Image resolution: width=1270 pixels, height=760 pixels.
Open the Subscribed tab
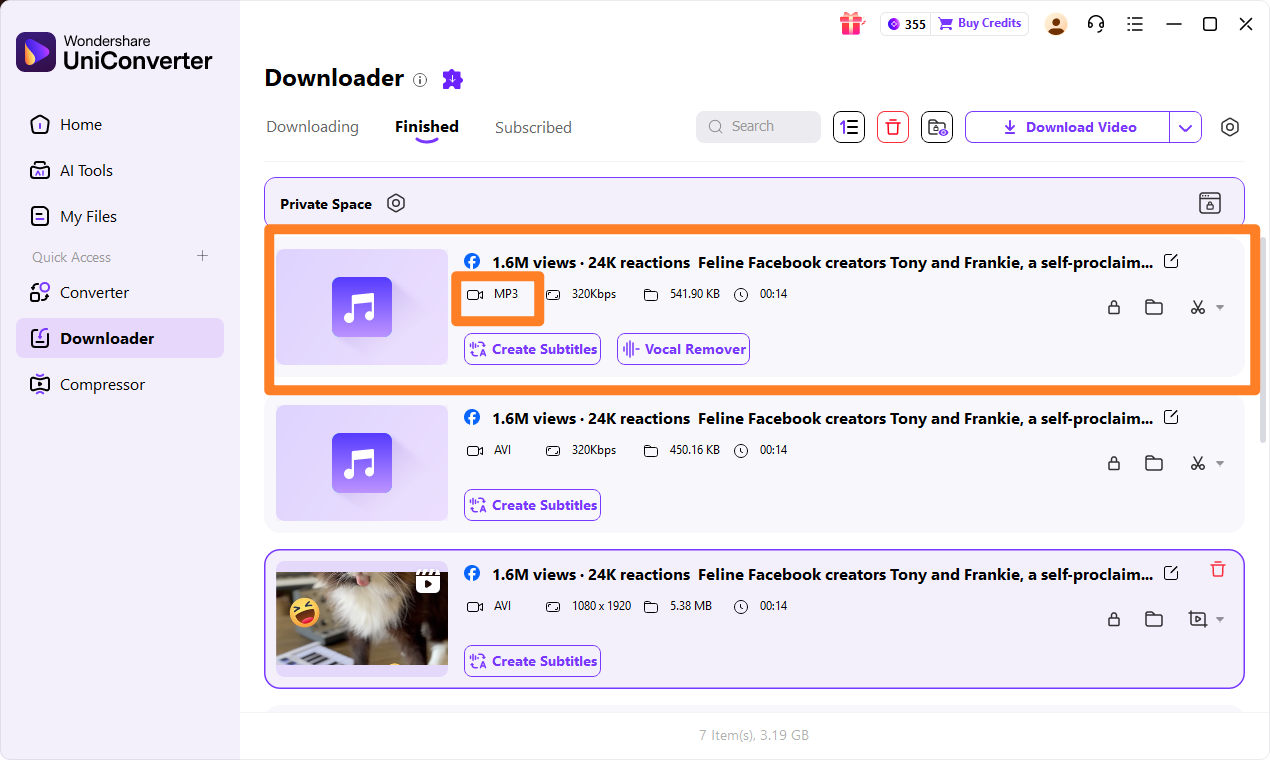533,127
